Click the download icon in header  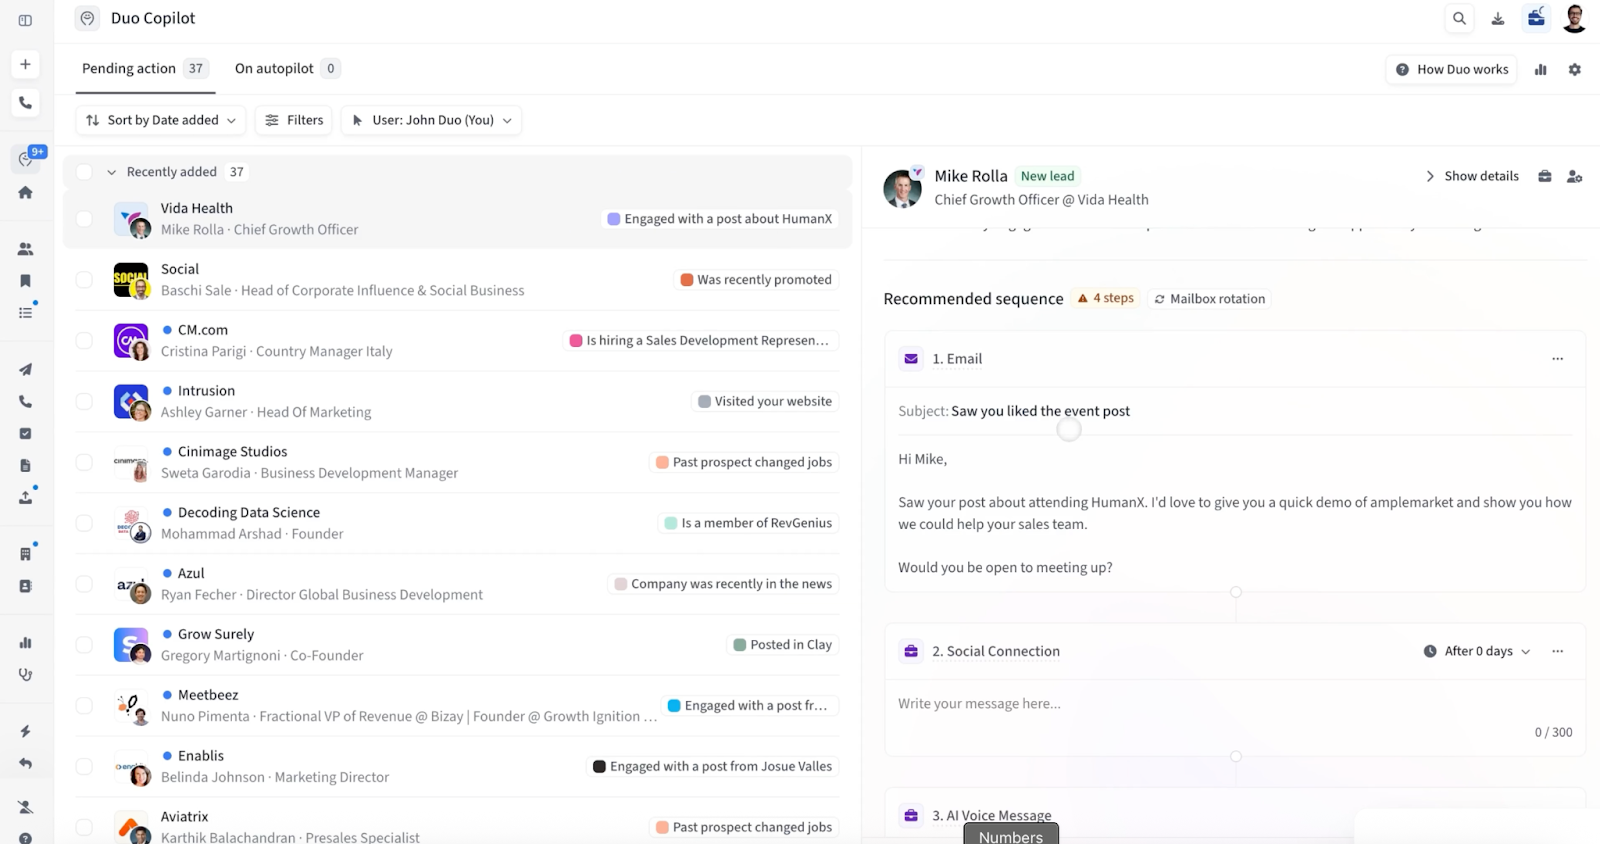(x=1497, y=18)
